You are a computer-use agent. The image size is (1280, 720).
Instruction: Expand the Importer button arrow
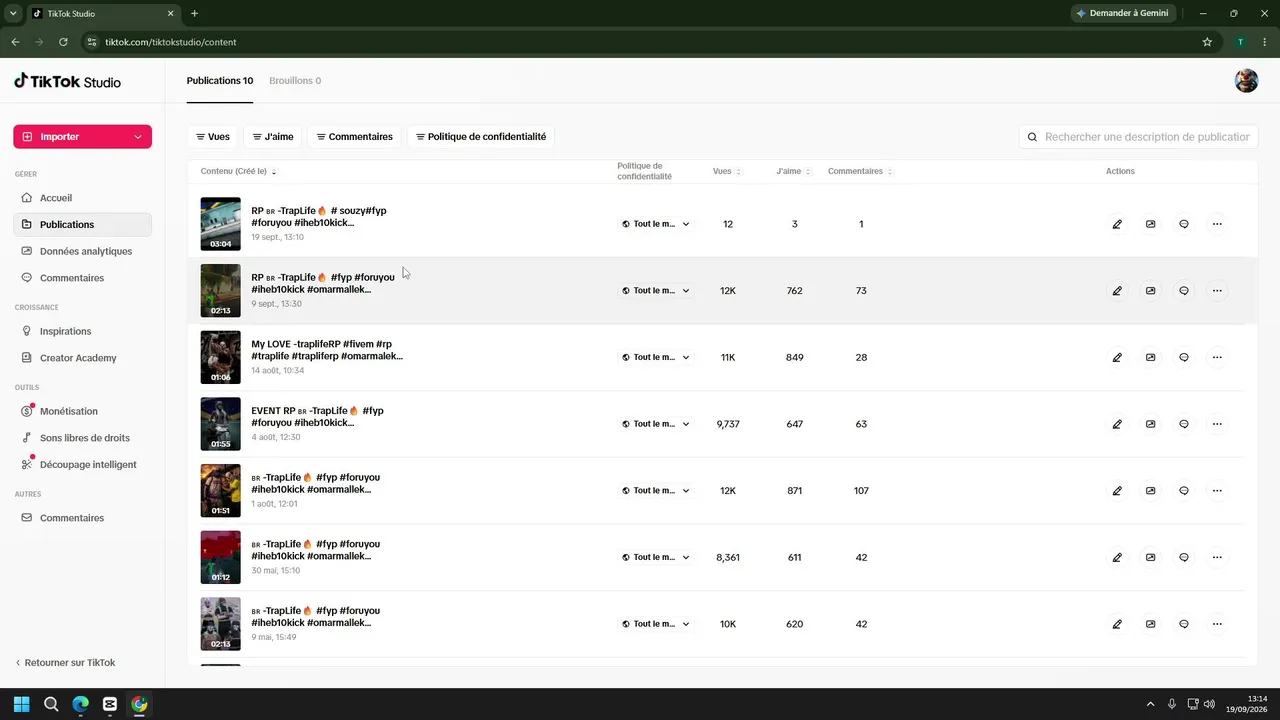click(138, 137)
